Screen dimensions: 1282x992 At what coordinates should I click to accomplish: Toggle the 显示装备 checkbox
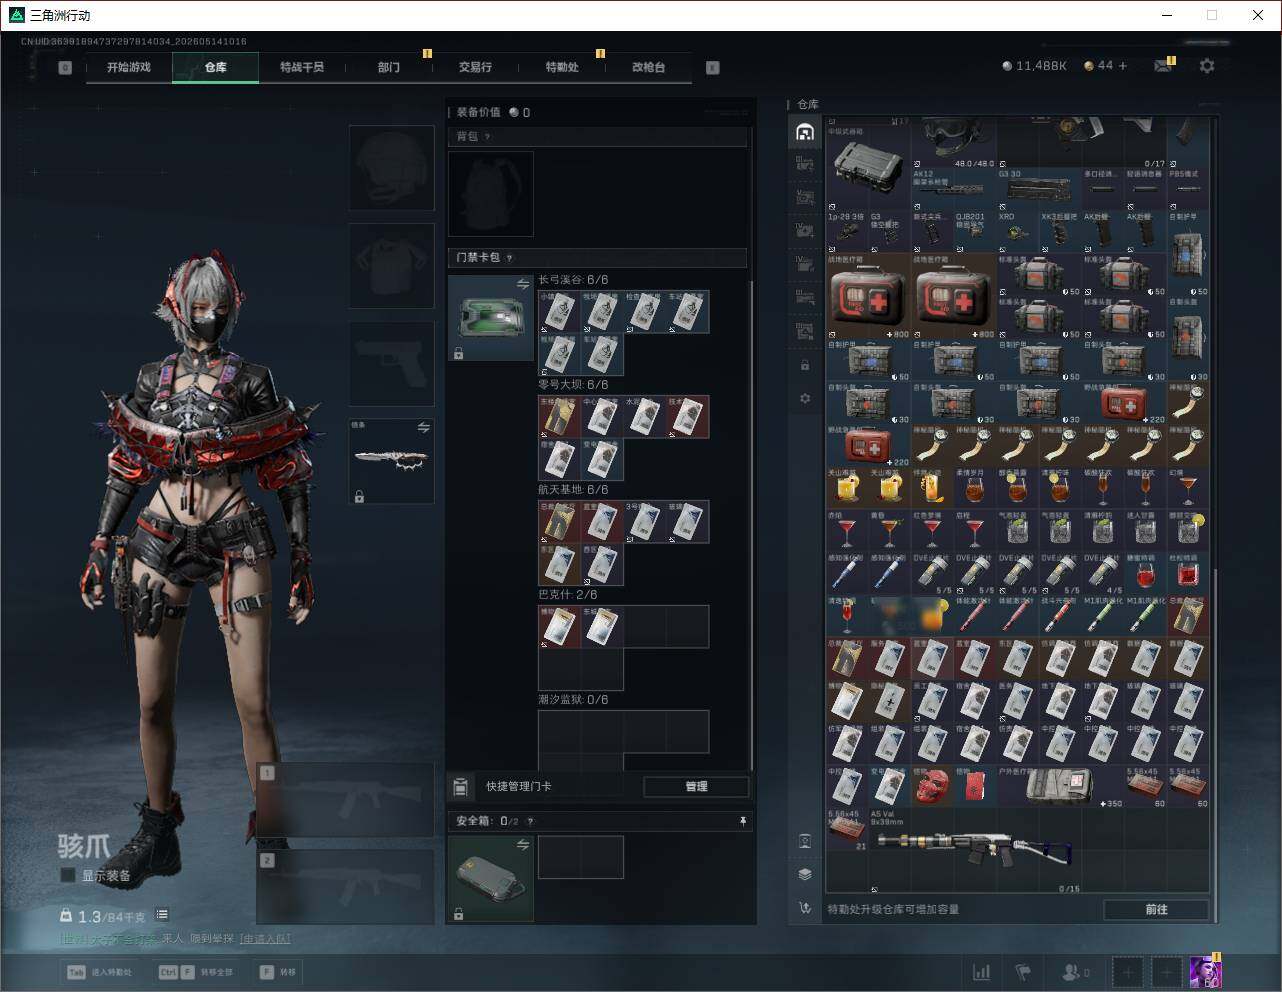(68, 875)
